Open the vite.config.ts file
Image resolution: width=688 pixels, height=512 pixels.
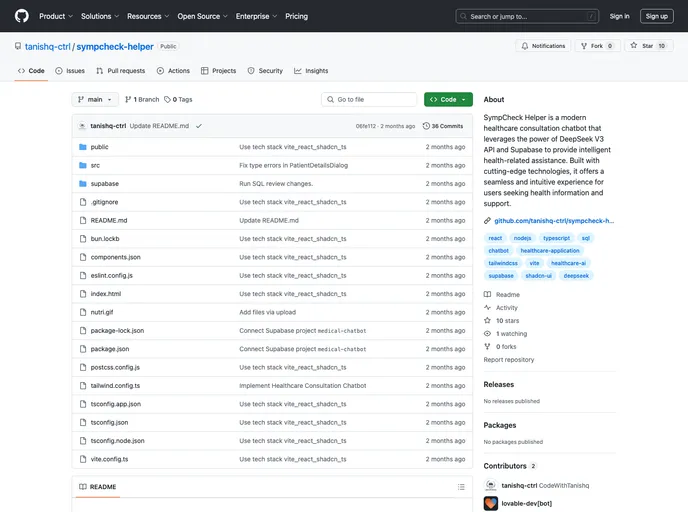tap(109, 459)
